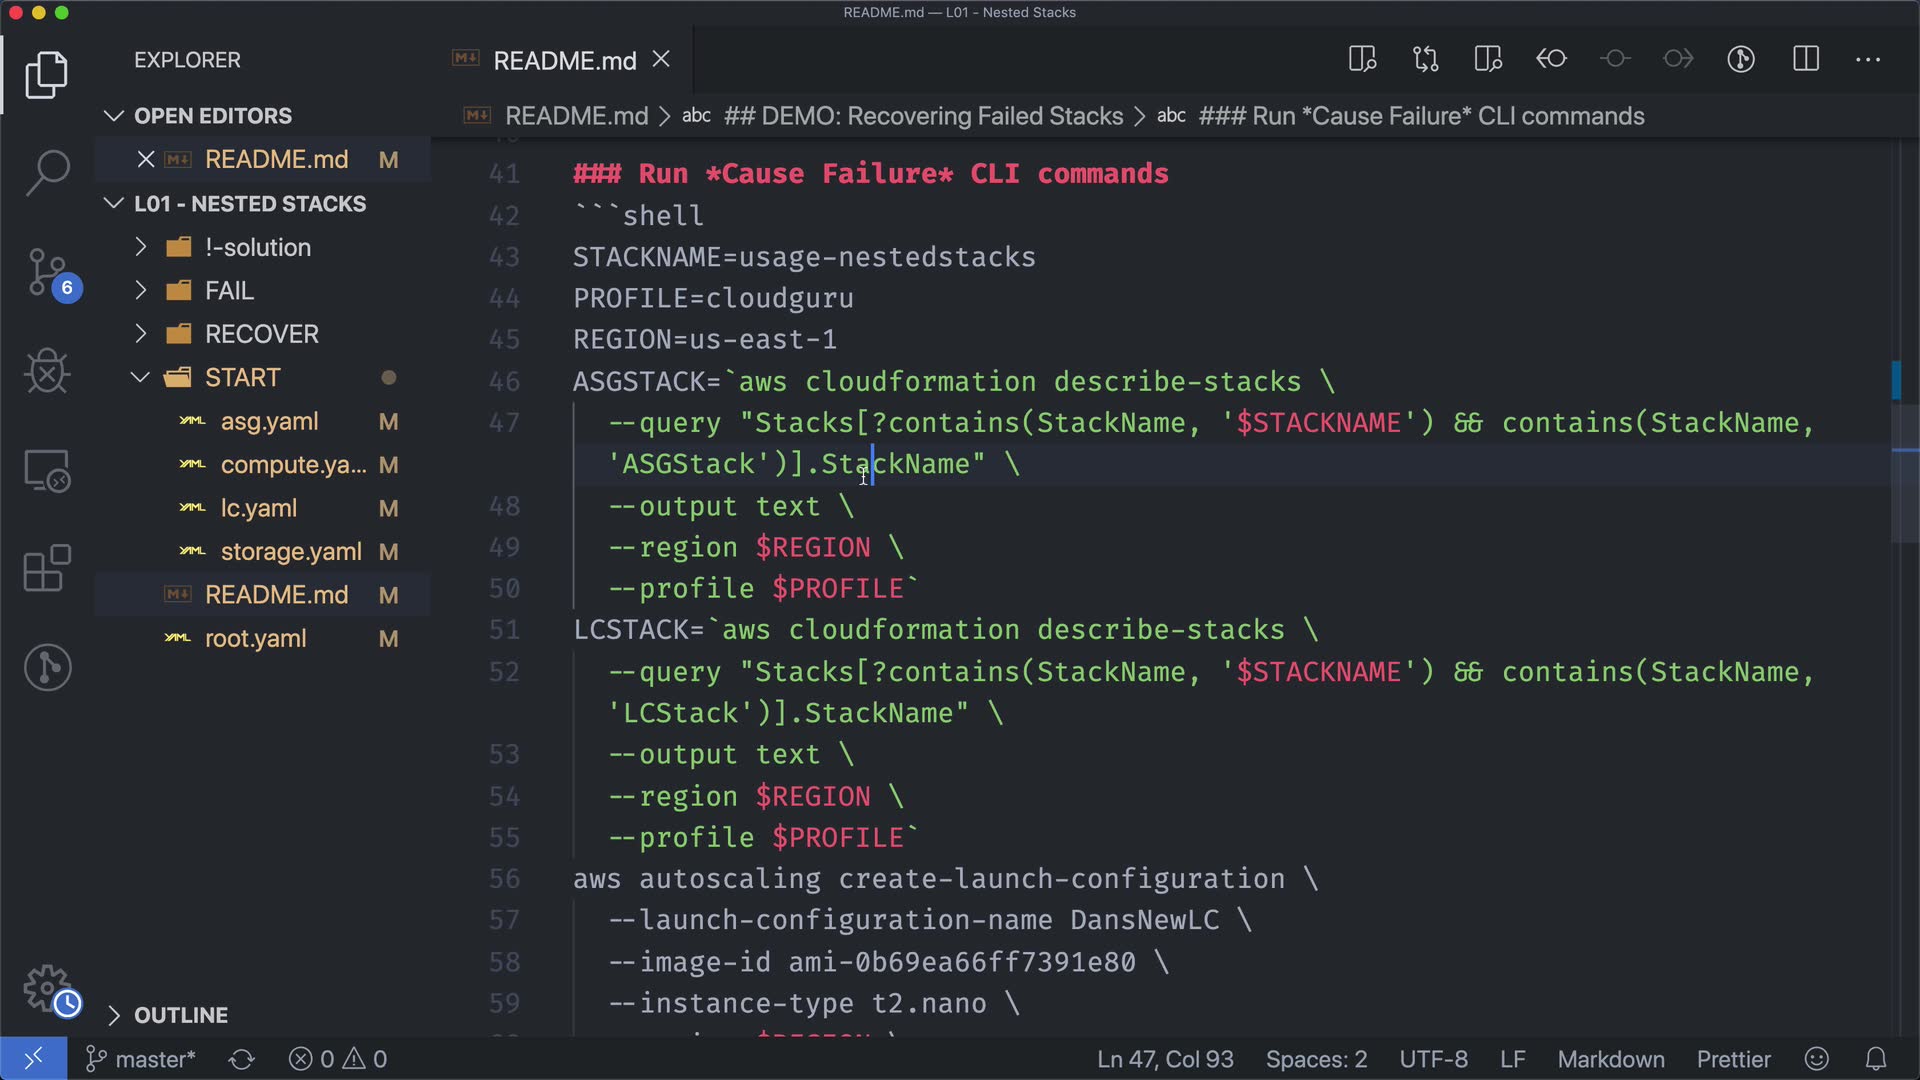Screen dimensions: 1920x1080
Task: Open Remote Explorer in activity bar
Action: (47, 470)
